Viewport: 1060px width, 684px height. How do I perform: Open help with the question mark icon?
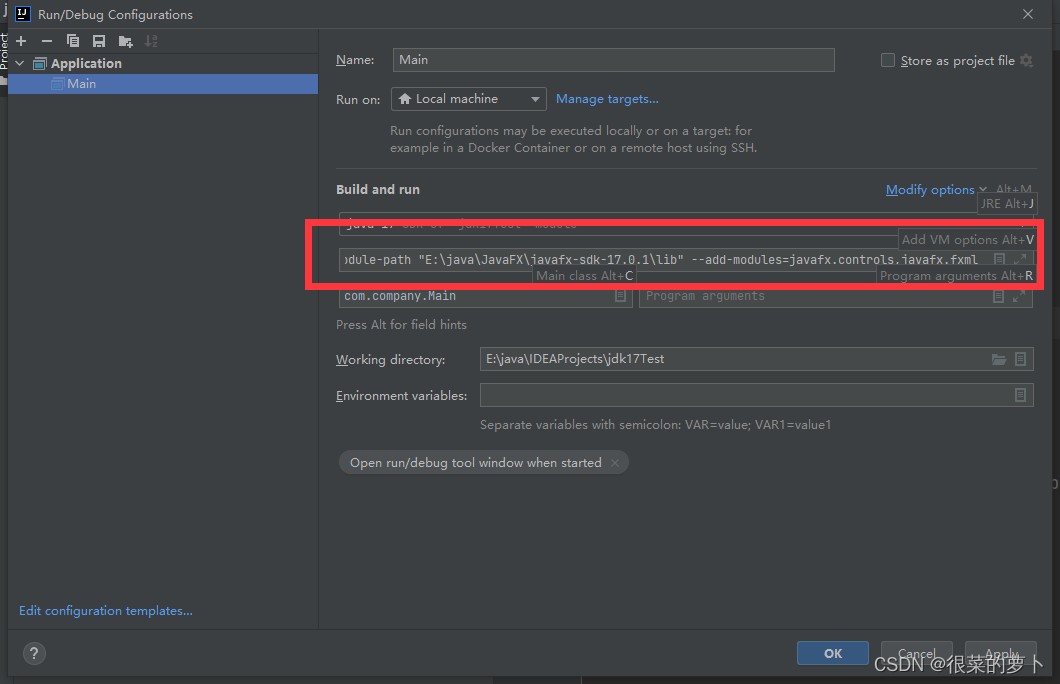pyautogui.click(x=34, y=653)
